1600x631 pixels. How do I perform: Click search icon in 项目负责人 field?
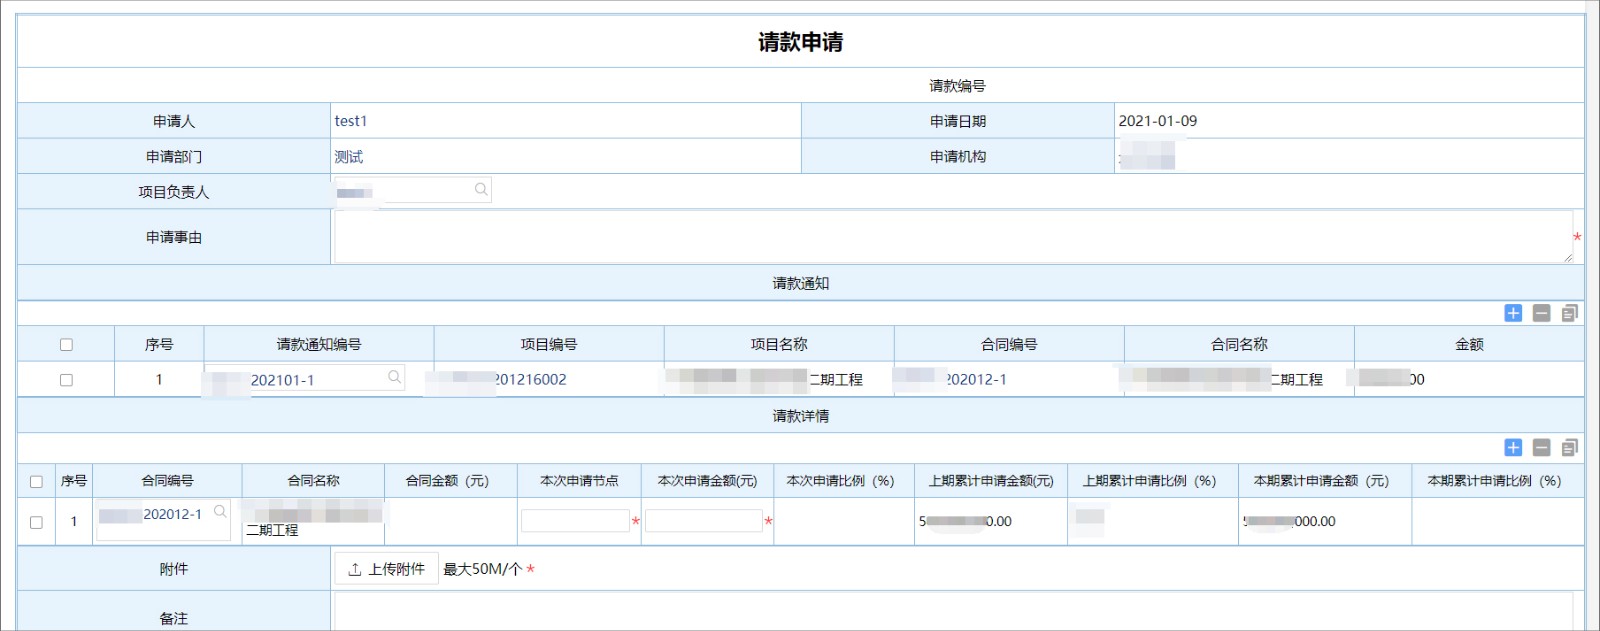point(481,189)
